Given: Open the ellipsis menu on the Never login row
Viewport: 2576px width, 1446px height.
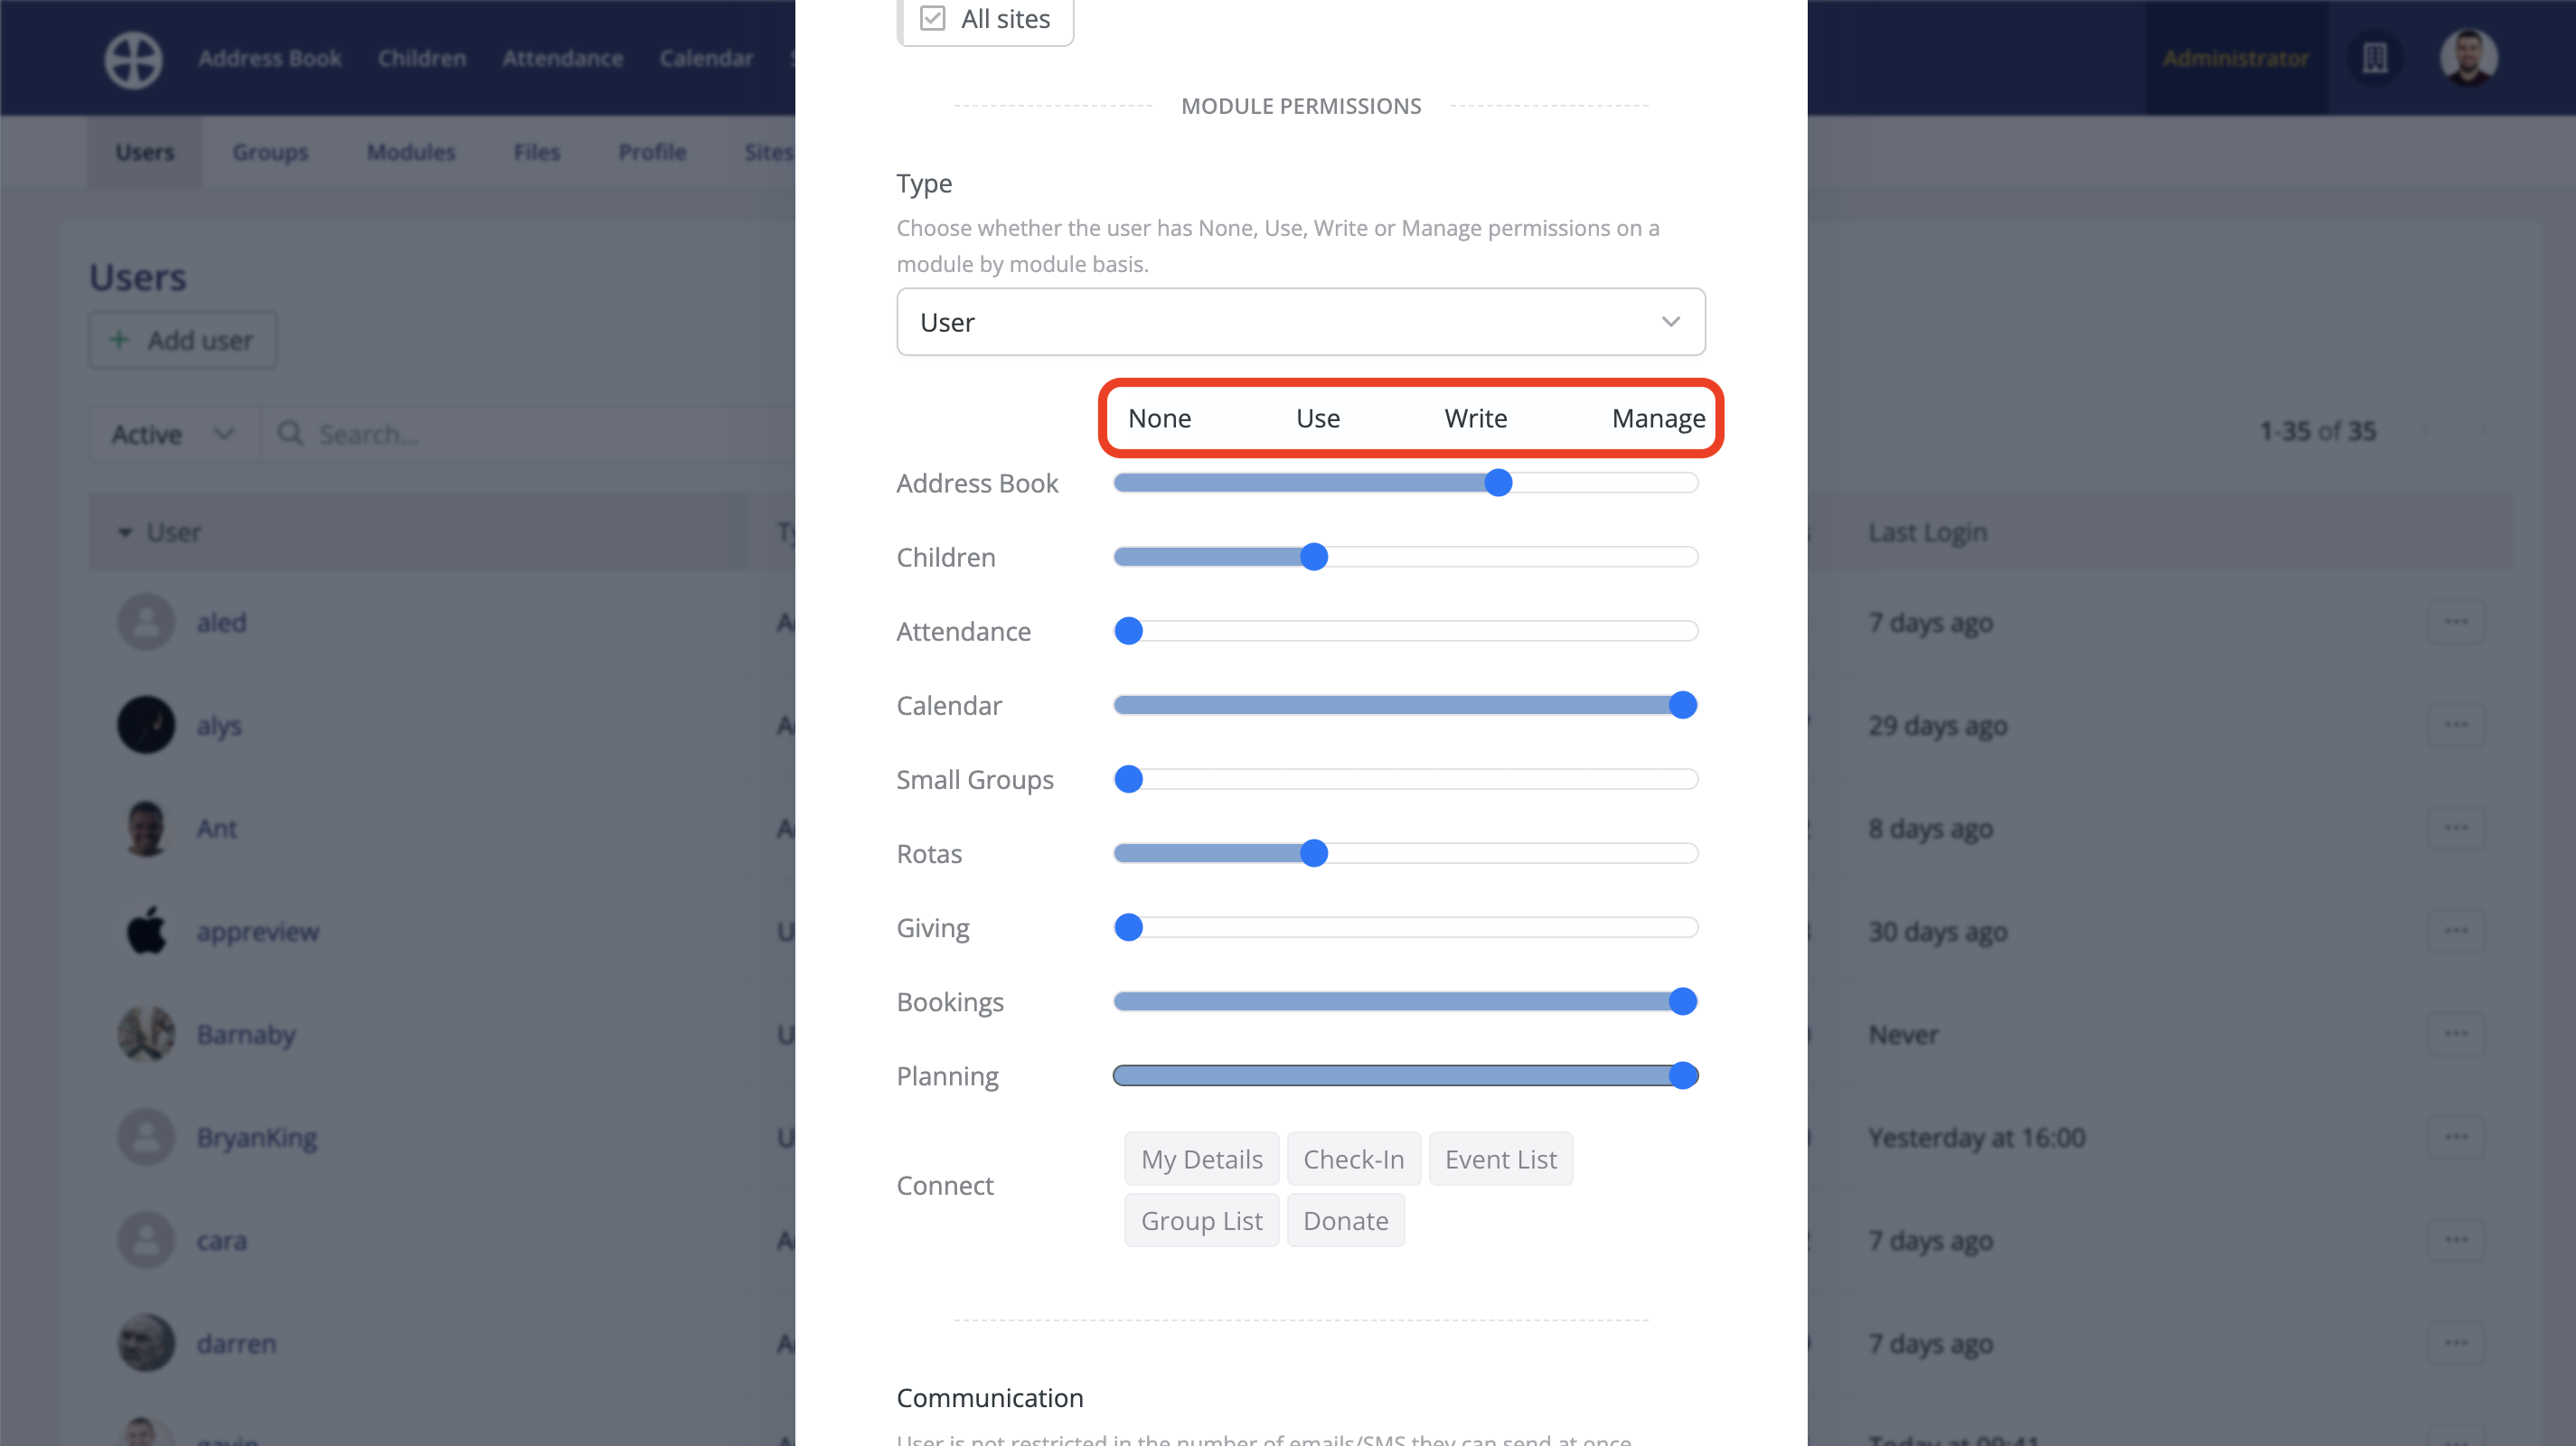Looking at the screenshot, I should coord(2458,1033).
